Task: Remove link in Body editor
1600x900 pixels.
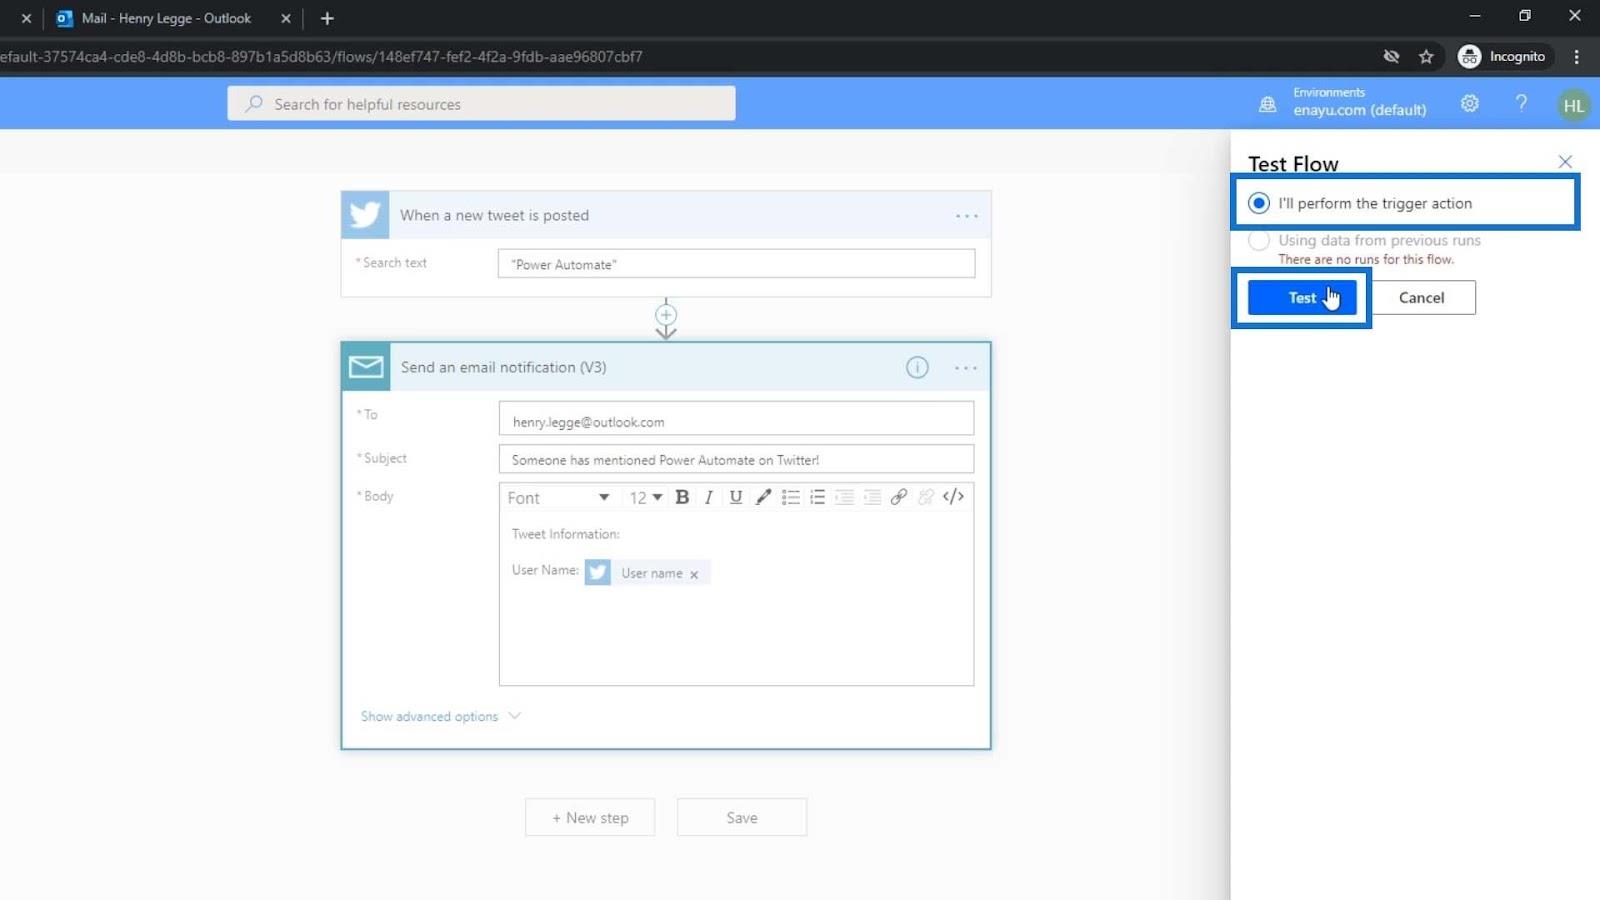Action: tap(926, 497)
